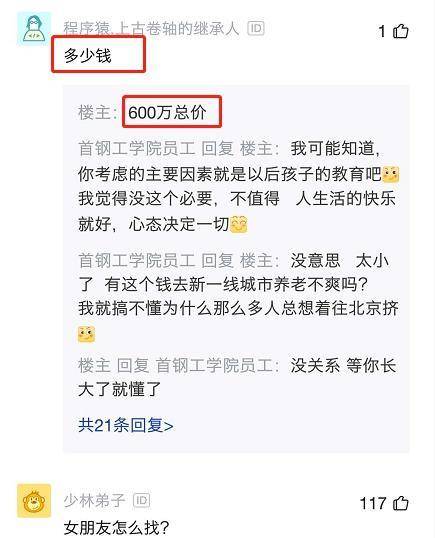The width and height of the screenshot is (435, 538).
Task: Open username 程序猿,上古卷轴的继承人
Action: (151, 28)
